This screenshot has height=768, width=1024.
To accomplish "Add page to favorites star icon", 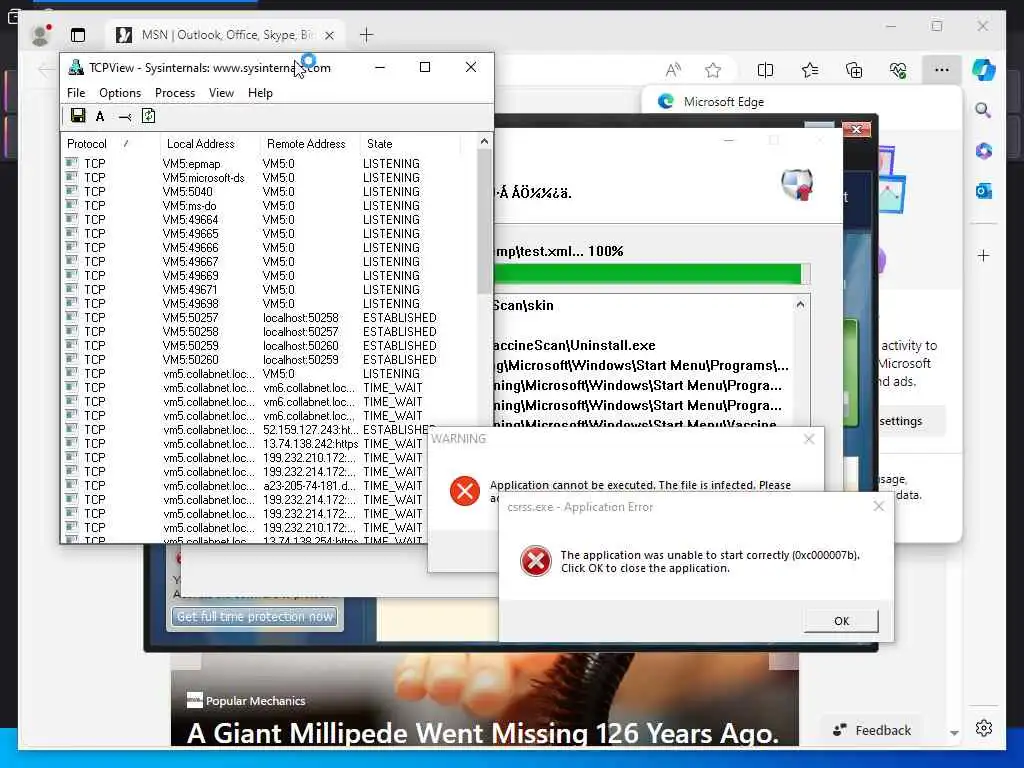I will point(713,70).
